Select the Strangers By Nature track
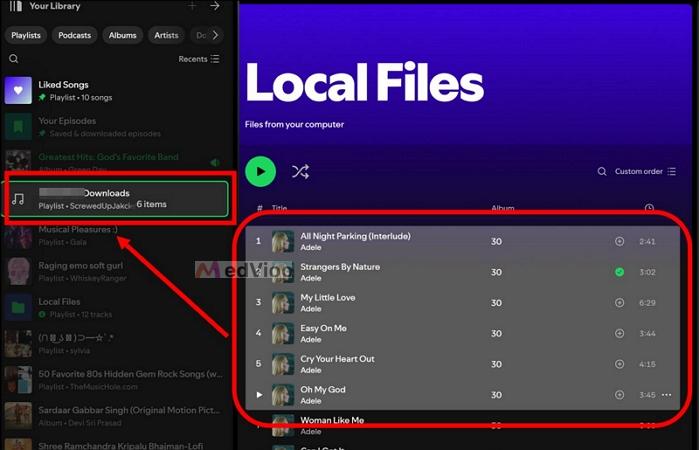This screenshot has height=450, width=699. [463, 272]
